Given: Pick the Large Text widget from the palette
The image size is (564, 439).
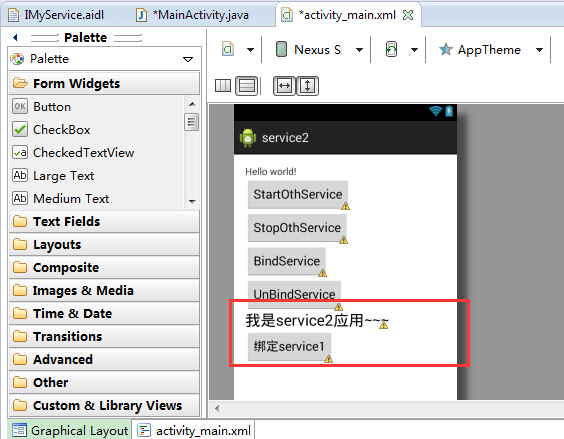Looking at the screenshot, I should (x=53, y=176).
